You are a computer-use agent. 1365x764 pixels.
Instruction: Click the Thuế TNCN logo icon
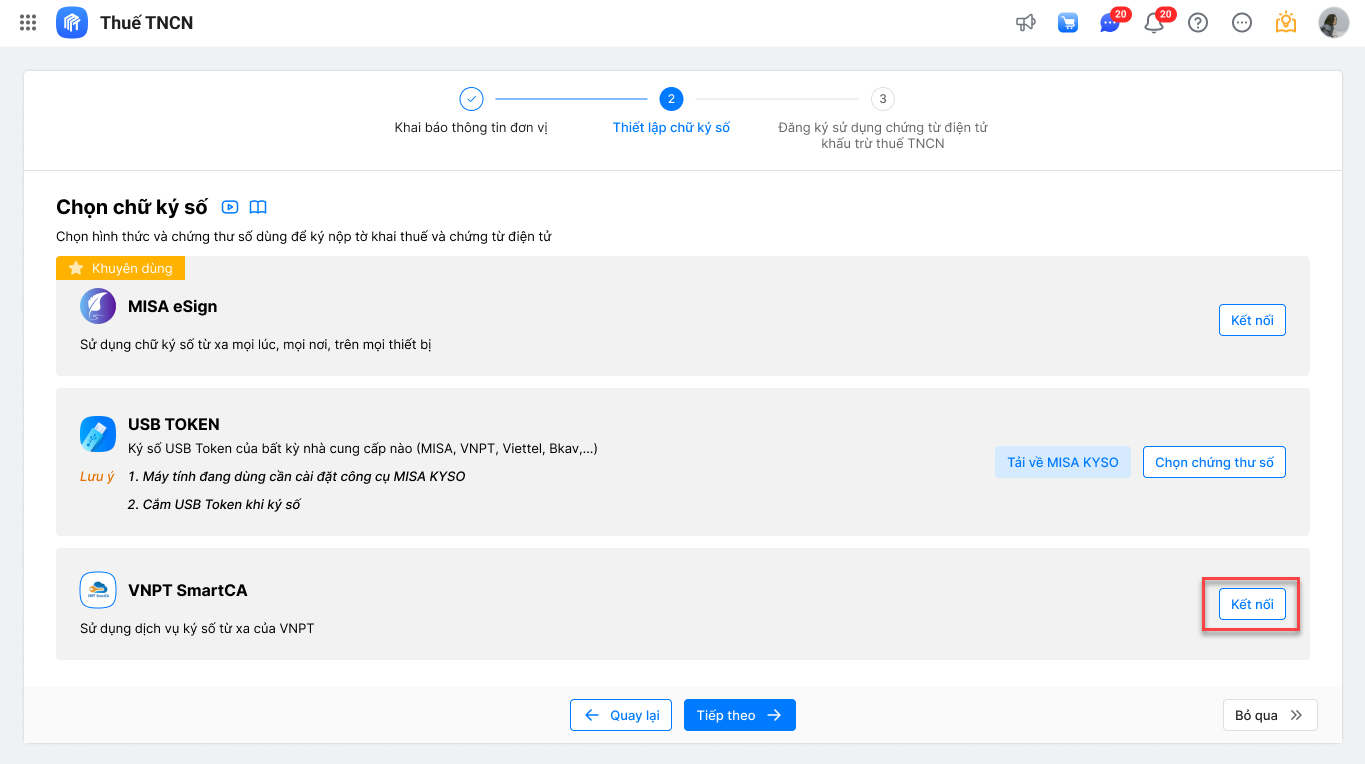coord(72,22)
